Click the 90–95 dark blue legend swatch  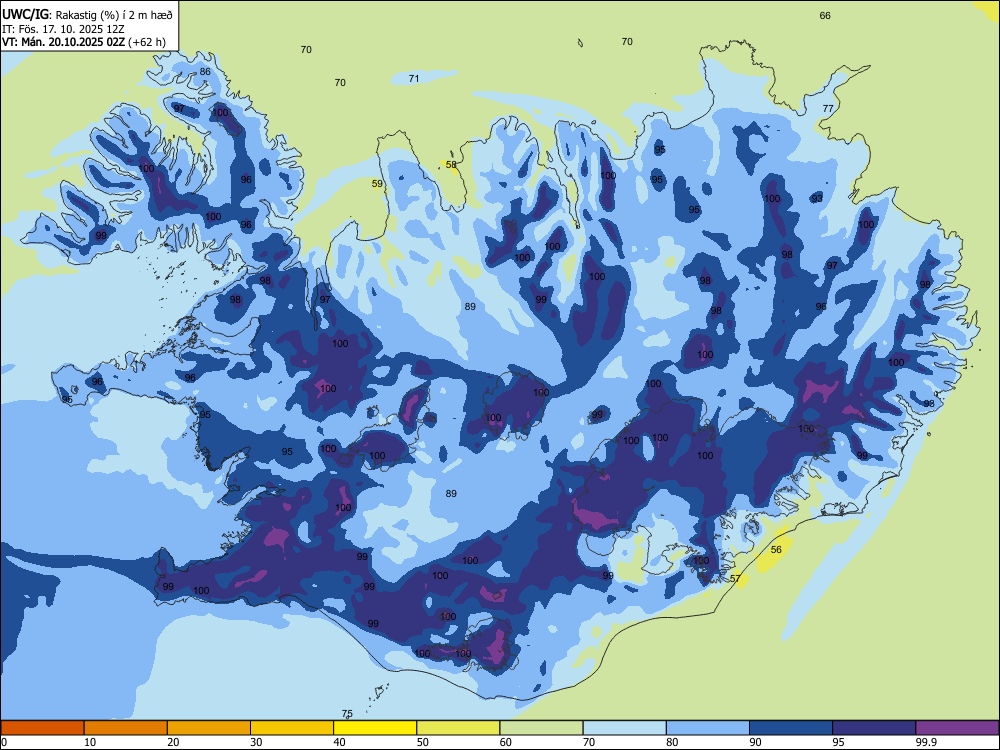pos(791,728)
